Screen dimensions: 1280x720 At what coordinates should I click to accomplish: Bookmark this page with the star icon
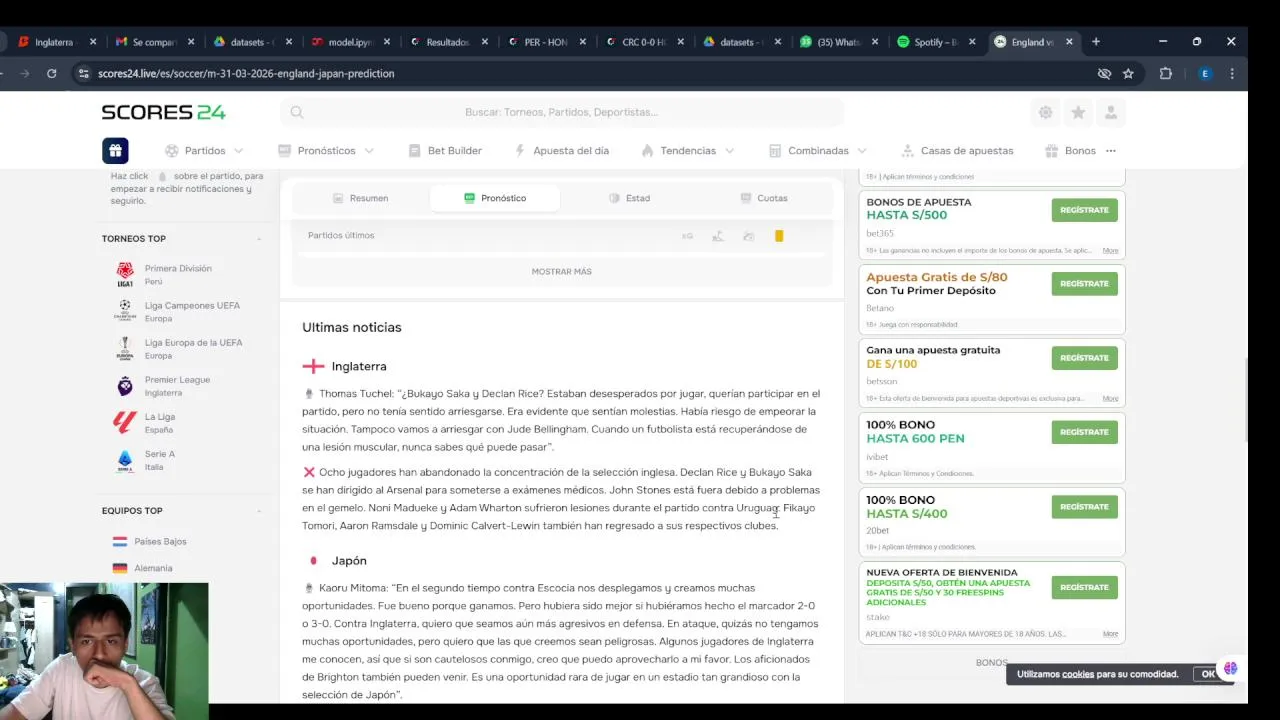pos(1128,73)
